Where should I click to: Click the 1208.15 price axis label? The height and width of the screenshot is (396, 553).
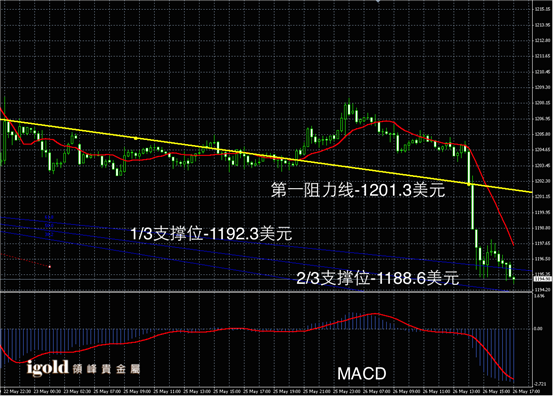(543, 103)
